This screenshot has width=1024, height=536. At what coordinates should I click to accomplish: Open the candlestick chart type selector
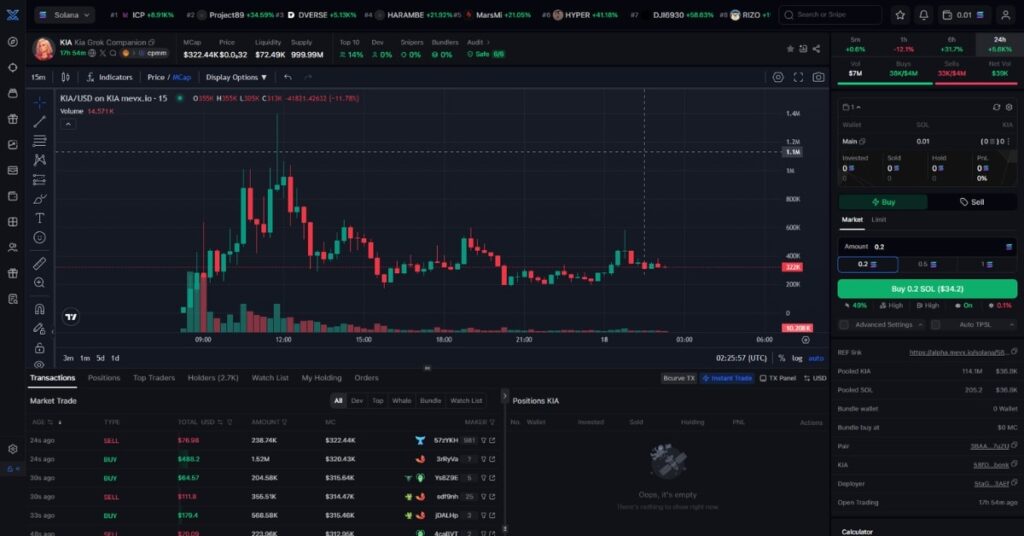[65, 77]
